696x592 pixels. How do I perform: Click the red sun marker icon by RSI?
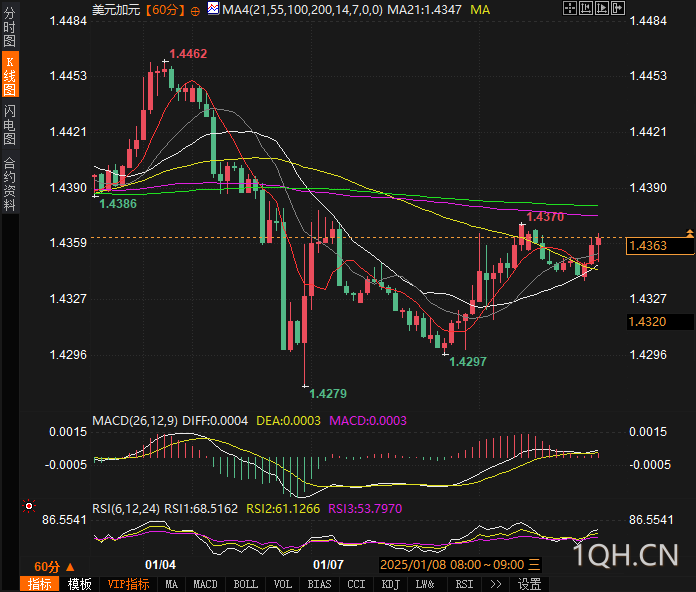tap(29, 506)
